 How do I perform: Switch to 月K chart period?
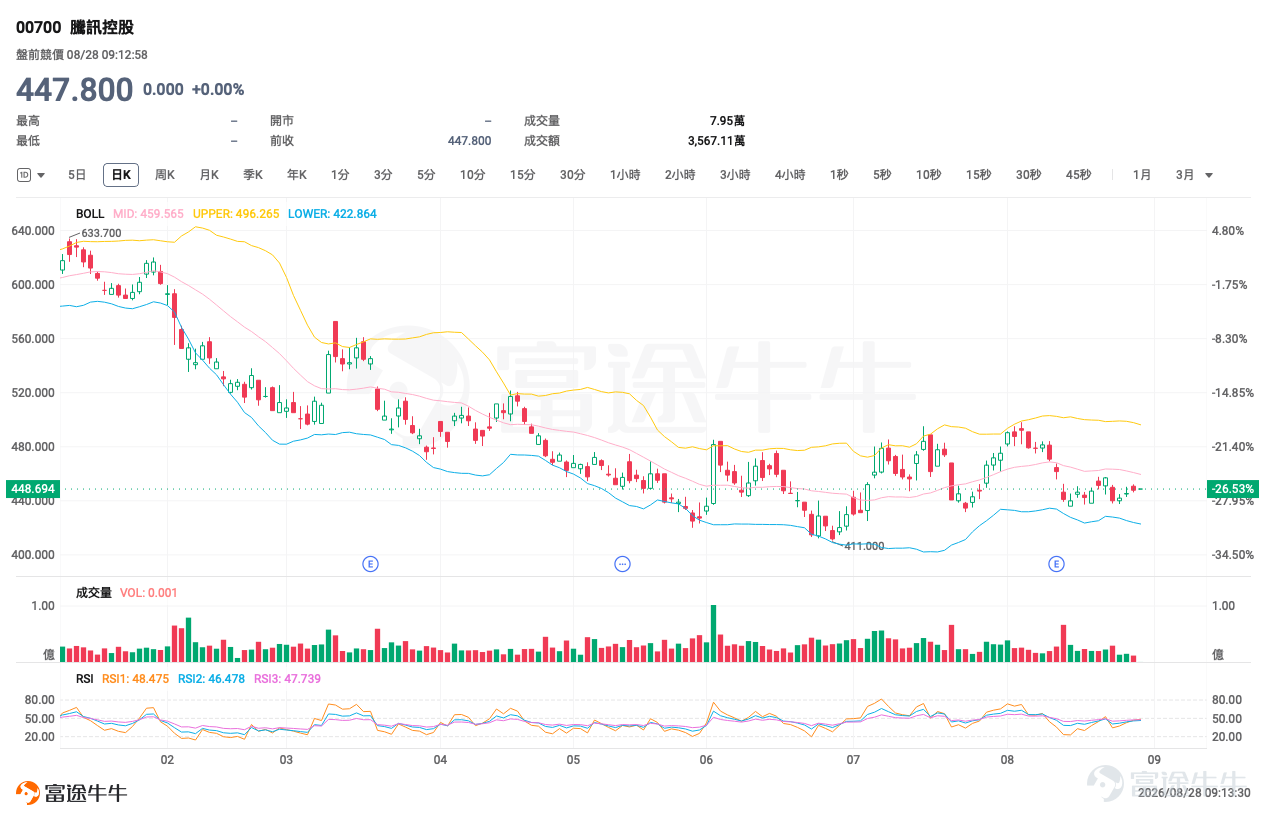[x=209, y=175]
